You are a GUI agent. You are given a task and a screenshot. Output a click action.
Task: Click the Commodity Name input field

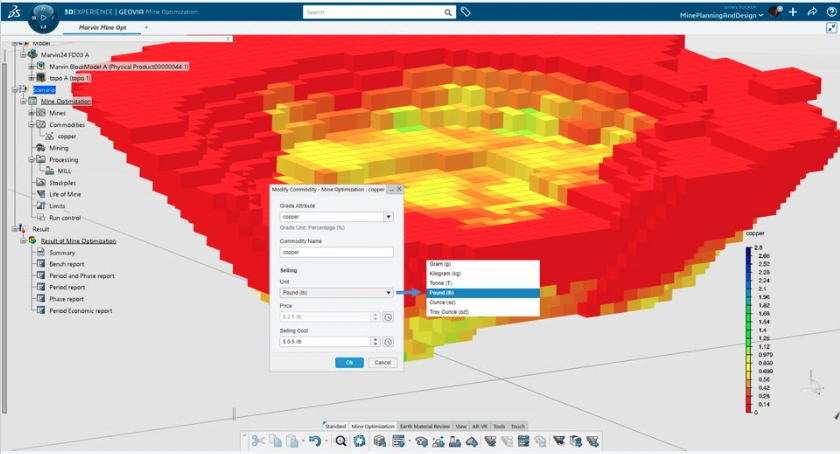[x=336, y=252]
